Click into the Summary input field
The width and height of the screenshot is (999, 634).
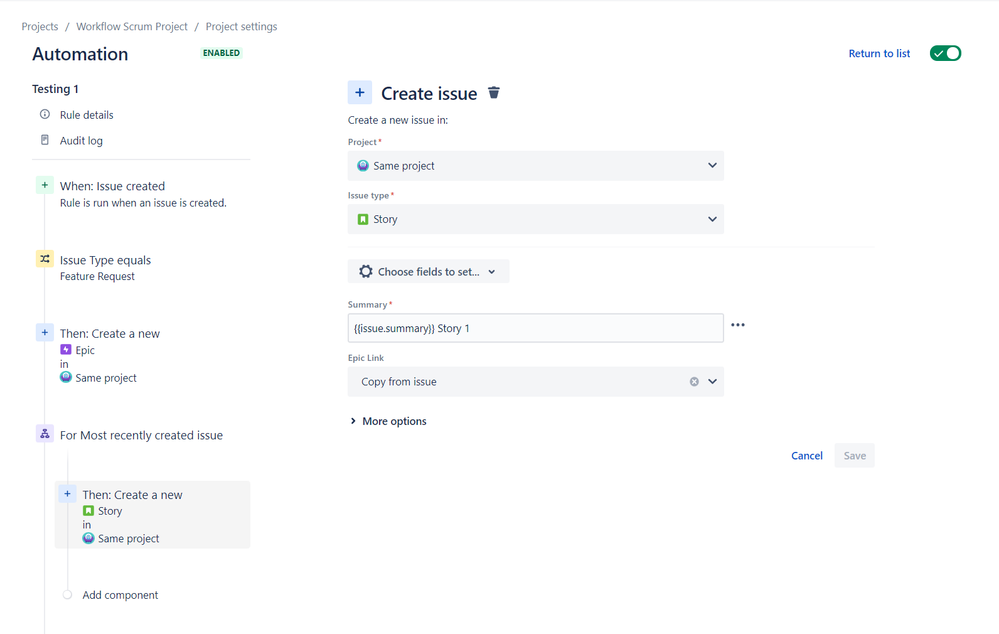(x=536, y=328)
